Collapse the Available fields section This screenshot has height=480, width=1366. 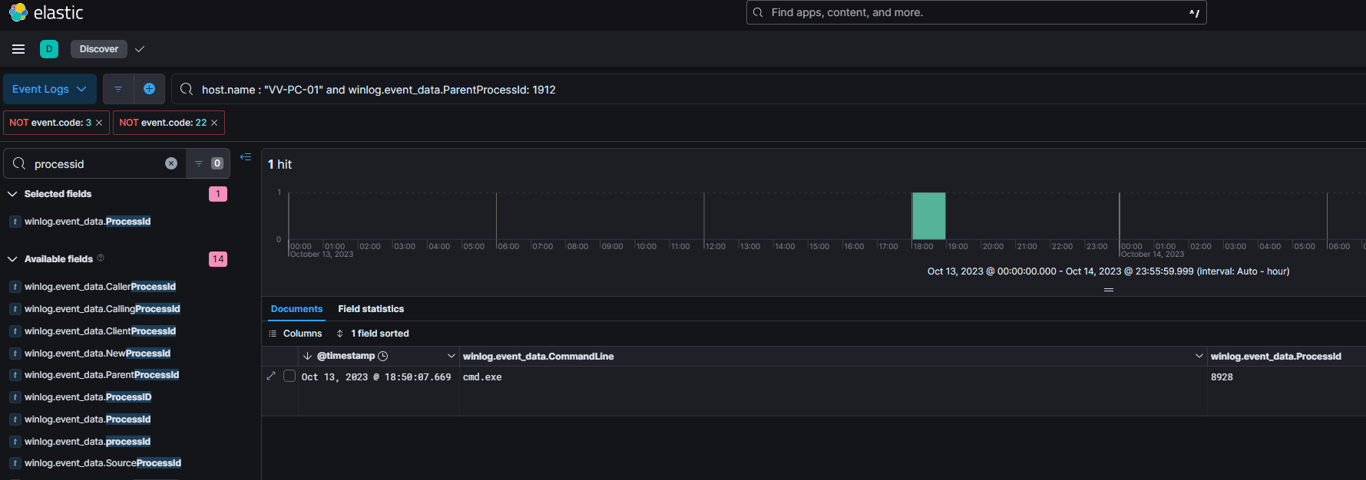pos(13,259)
